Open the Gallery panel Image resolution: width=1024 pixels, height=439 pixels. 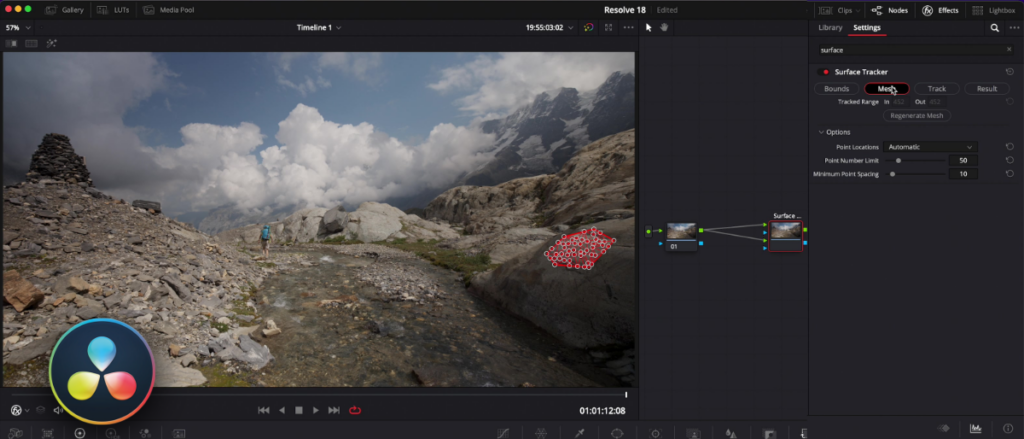[64, 10]
